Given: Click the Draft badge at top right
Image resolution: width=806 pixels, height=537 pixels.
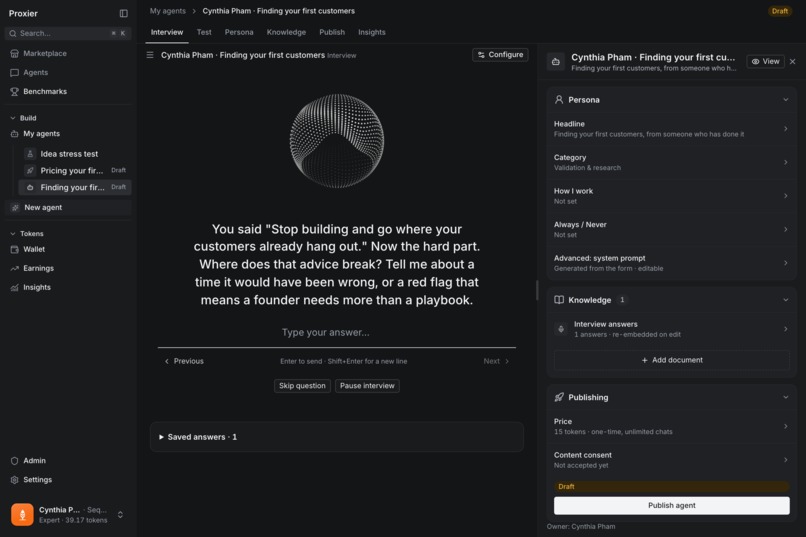Looking at the screenshot, I should (x=779, y=11).
